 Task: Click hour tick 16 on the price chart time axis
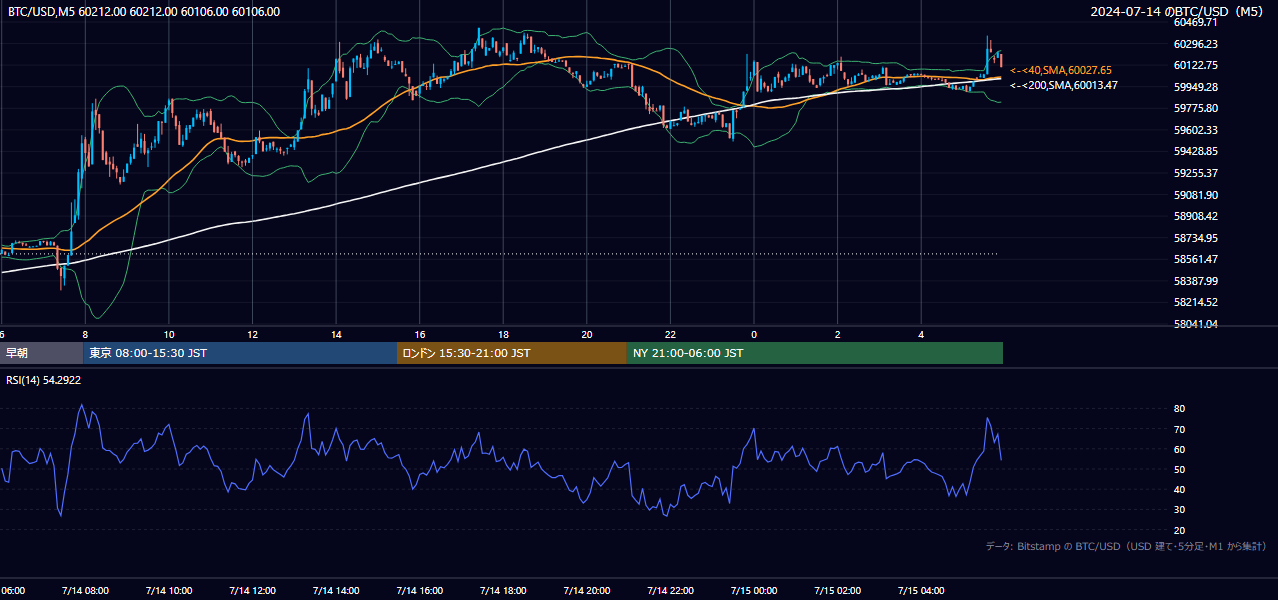420,335
